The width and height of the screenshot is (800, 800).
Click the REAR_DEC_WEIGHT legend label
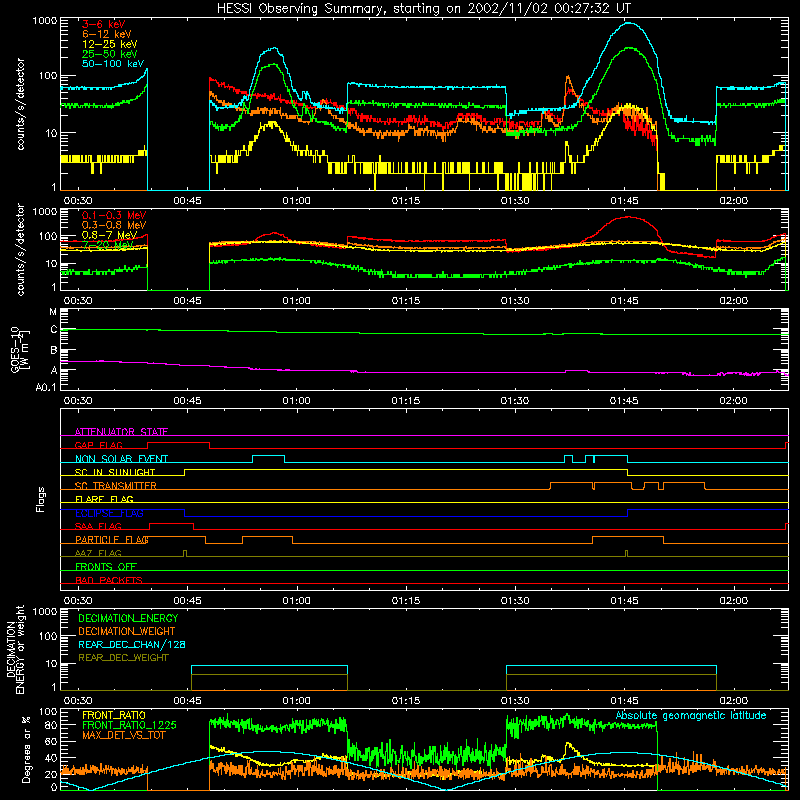(x=123, y=658)
